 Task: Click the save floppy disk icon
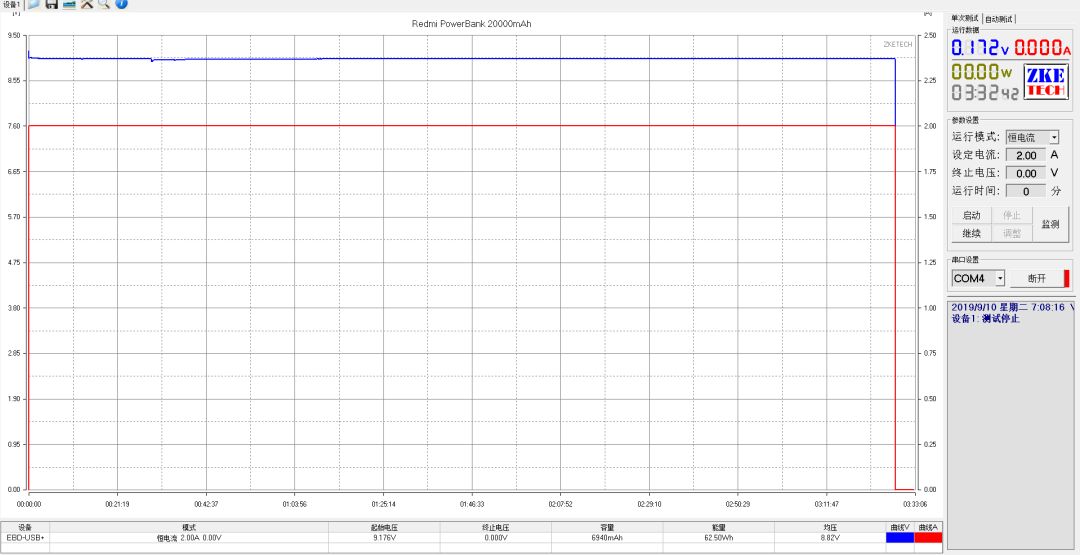click(x=52, y=4)
